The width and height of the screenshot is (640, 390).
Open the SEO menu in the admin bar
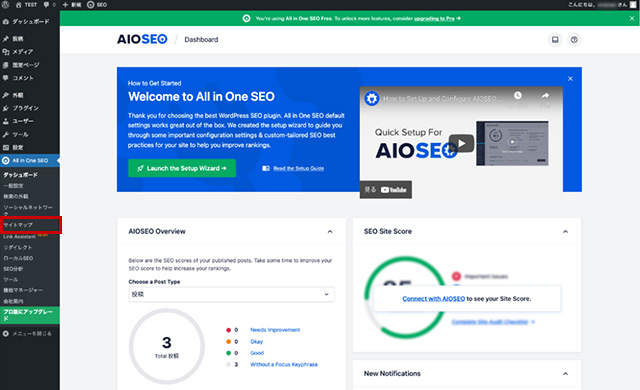97,4
